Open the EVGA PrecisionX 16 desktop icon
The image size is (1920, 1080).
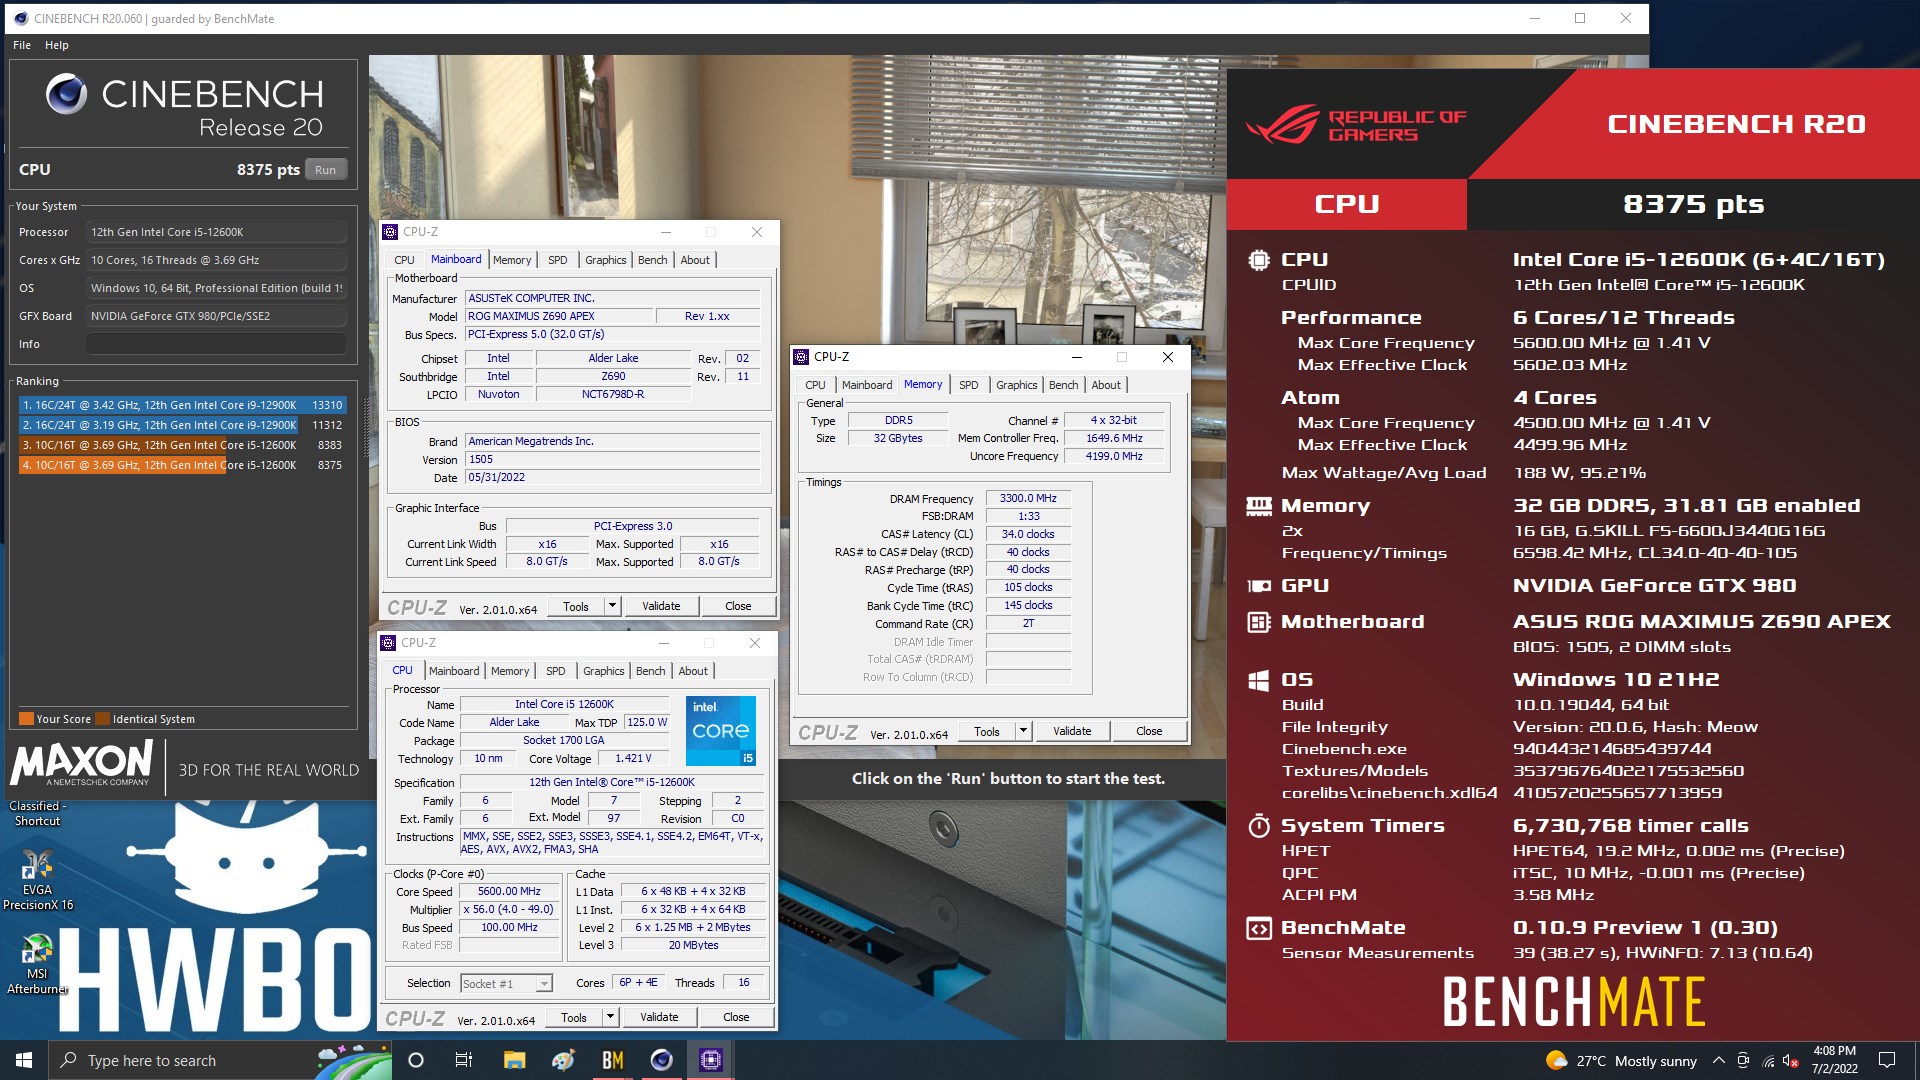click(37, 880)
